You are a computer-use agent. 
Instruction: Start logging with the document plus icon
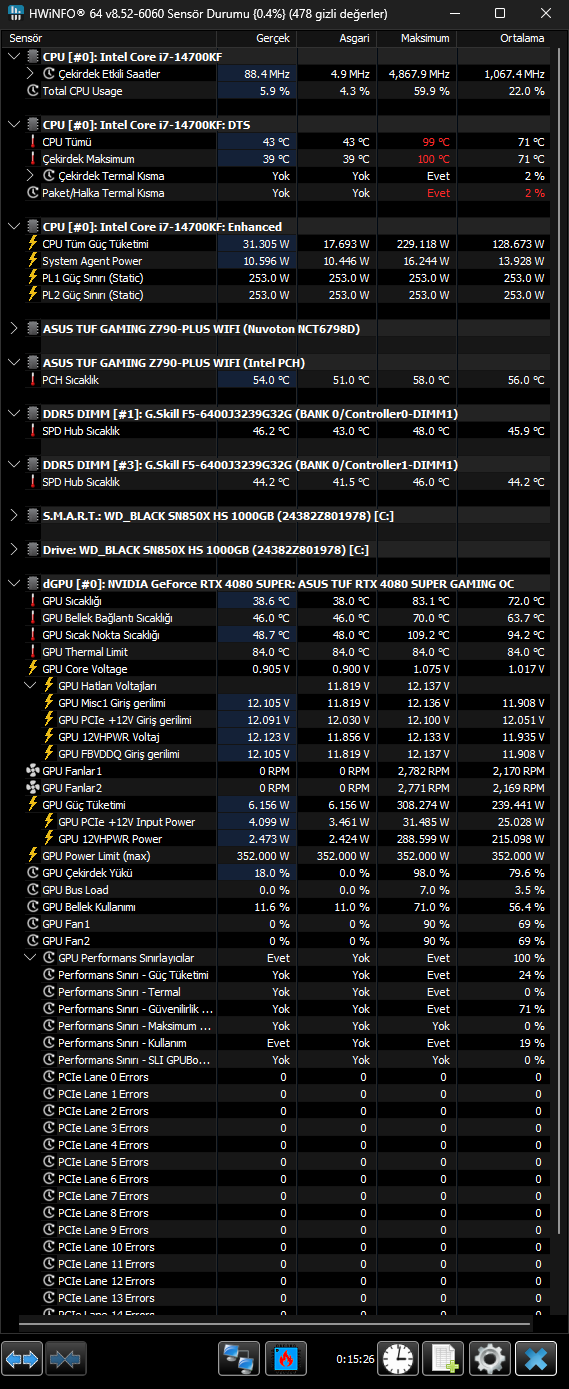(x=443, y=1359)
